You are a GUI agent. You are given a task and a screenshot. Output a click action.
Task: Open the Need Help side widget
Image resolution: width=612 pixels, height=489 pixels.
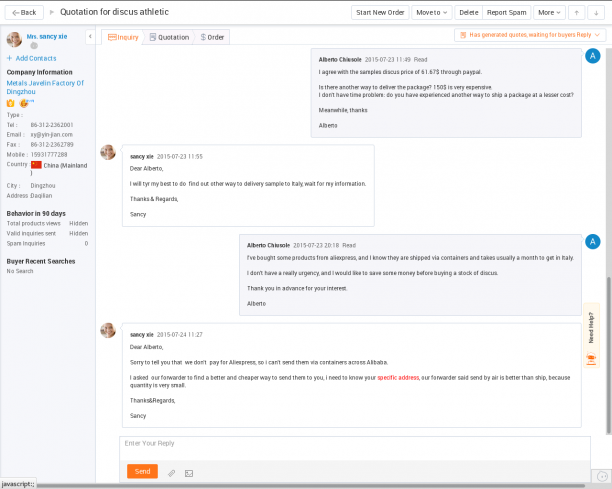tap(591, 336)
